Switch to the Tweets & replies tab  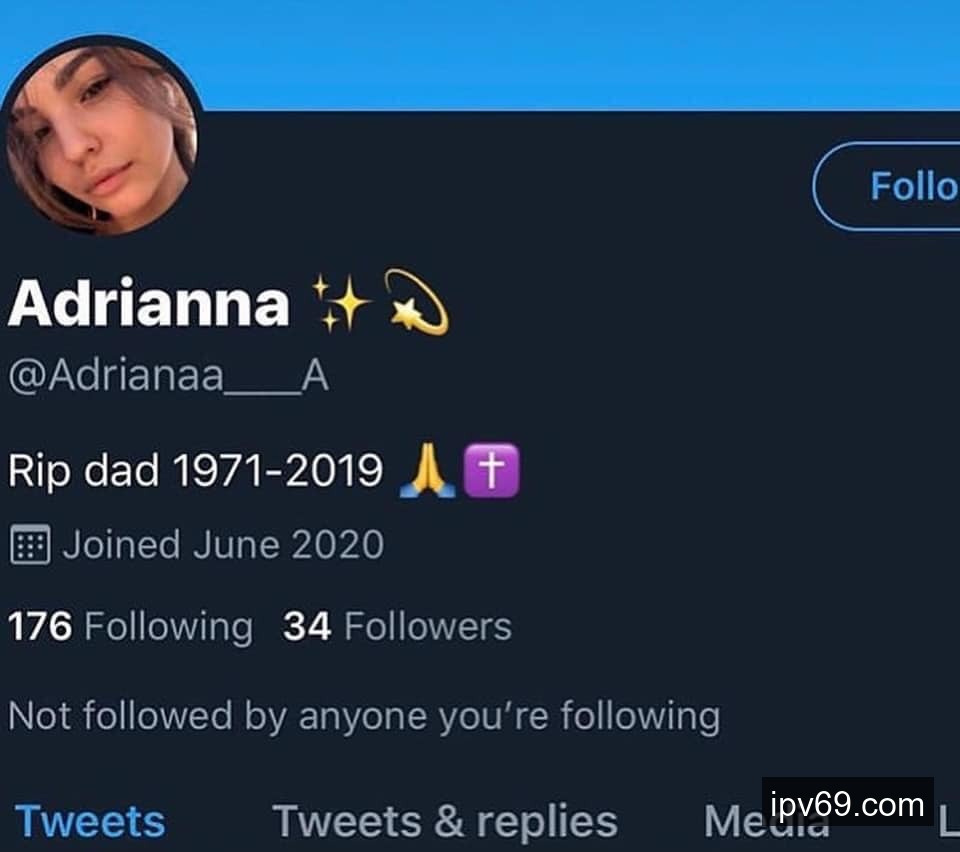(x=445, y=821)
